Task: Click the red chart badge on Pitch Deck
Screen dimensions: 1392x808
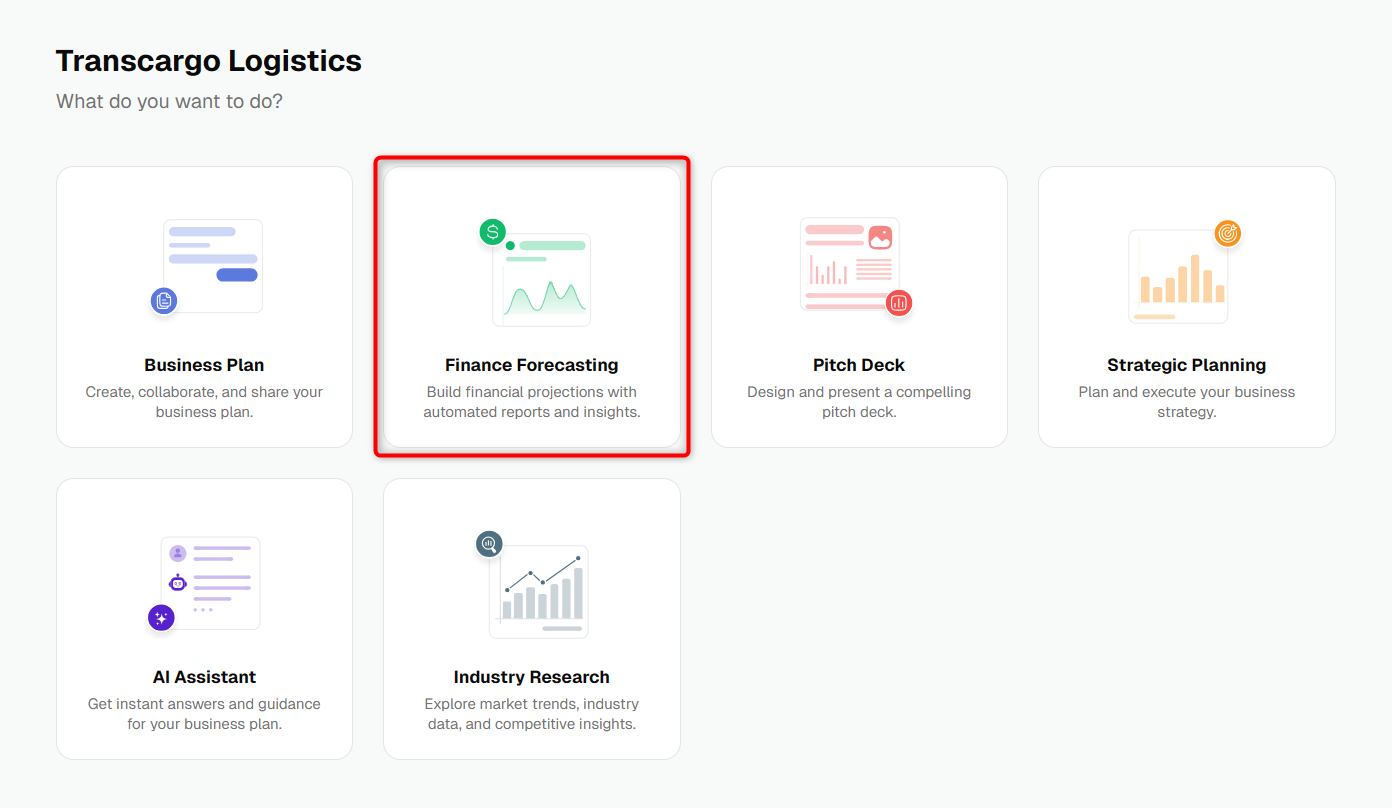Action: 899,302
